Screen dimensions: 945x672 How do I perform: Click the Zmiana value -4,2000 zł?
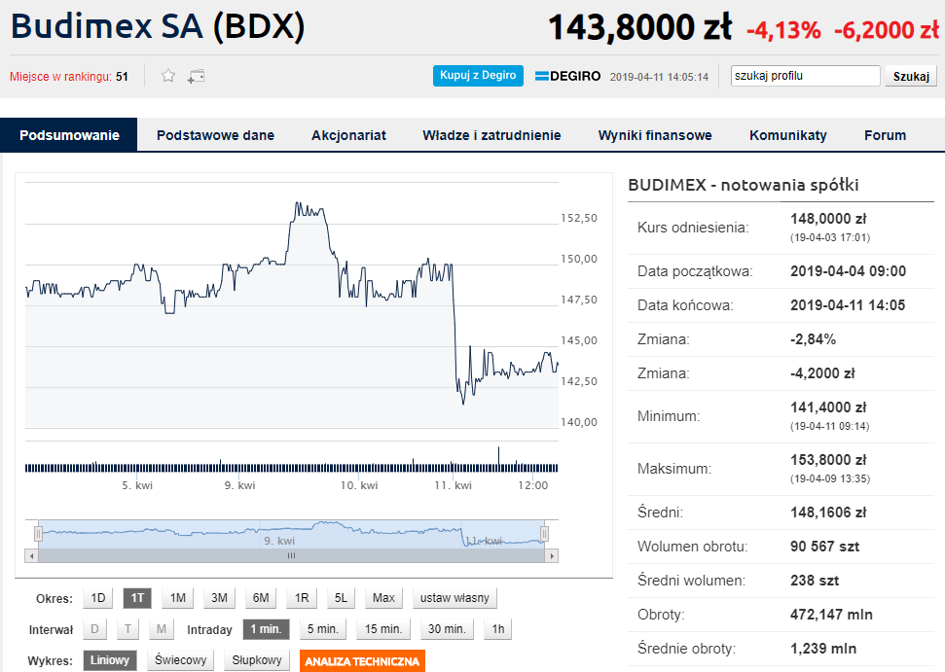point(822,373)
